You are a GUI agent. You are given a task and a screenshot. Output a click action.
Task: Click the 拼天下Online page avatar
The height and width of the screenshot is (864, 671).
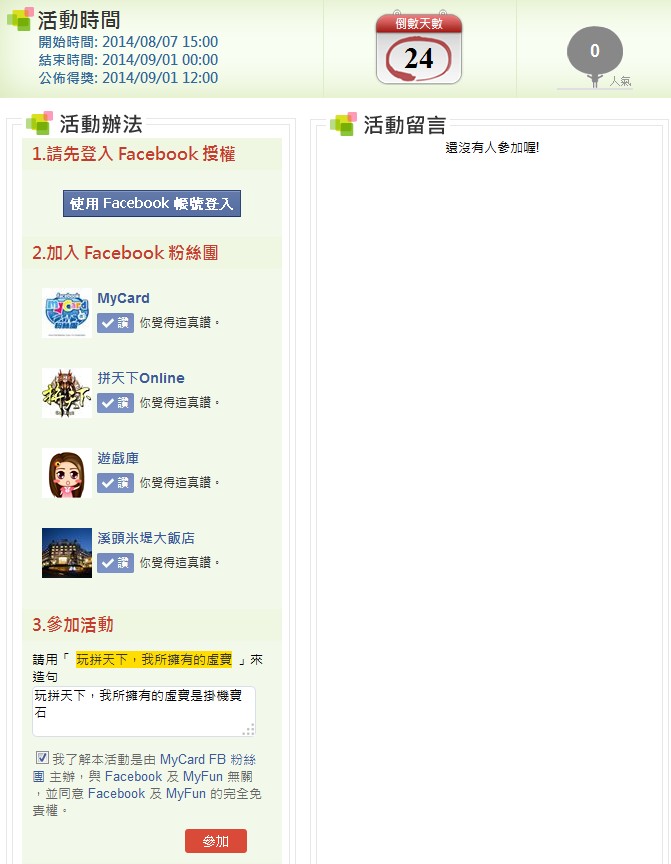coord(67,393)
